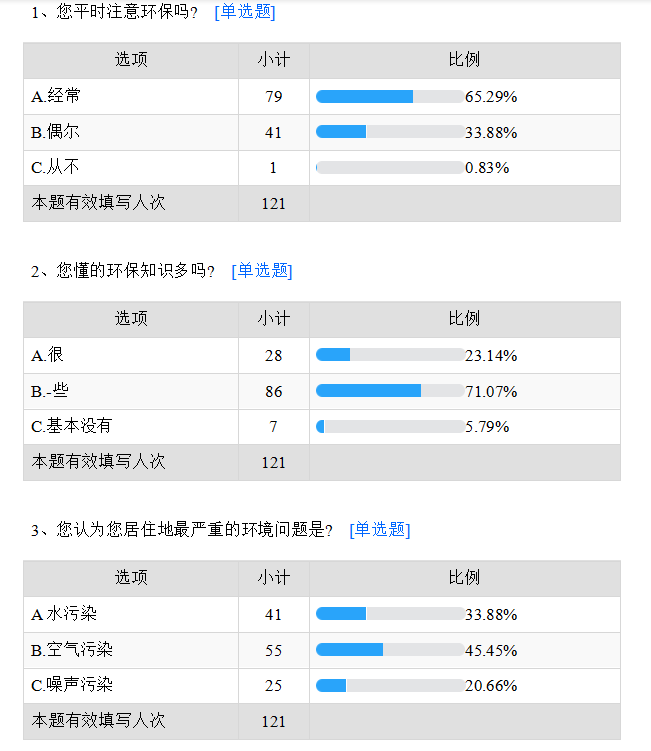Click the 选项 header in question 1 table

131,60
